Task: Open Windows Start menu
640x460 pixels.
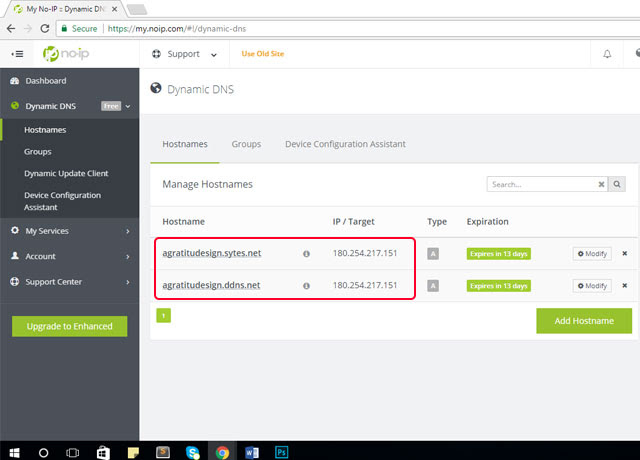Action: [14, 452]
